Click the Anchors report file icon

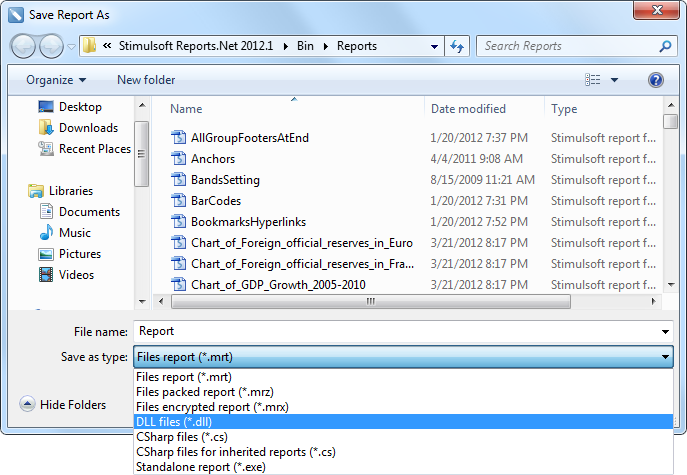(179, 159)
